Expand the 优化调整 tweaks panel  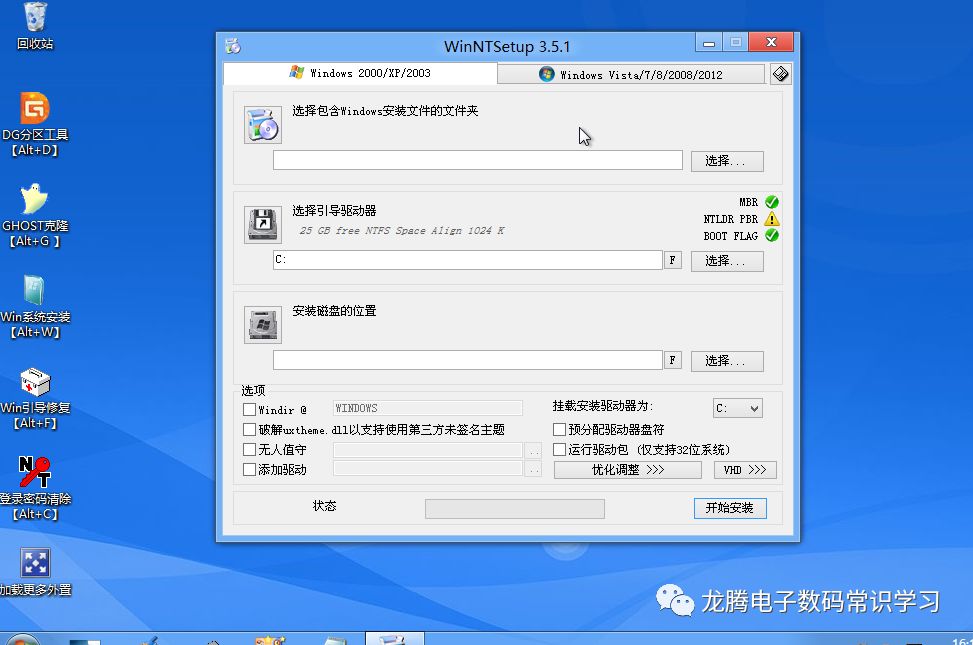[x=627, y=470]
